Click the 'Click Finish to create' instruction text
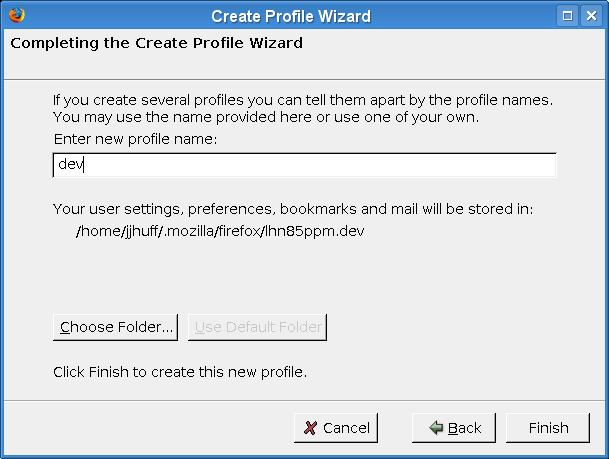The width and height of the screenshot is (609, 459). 180,372
